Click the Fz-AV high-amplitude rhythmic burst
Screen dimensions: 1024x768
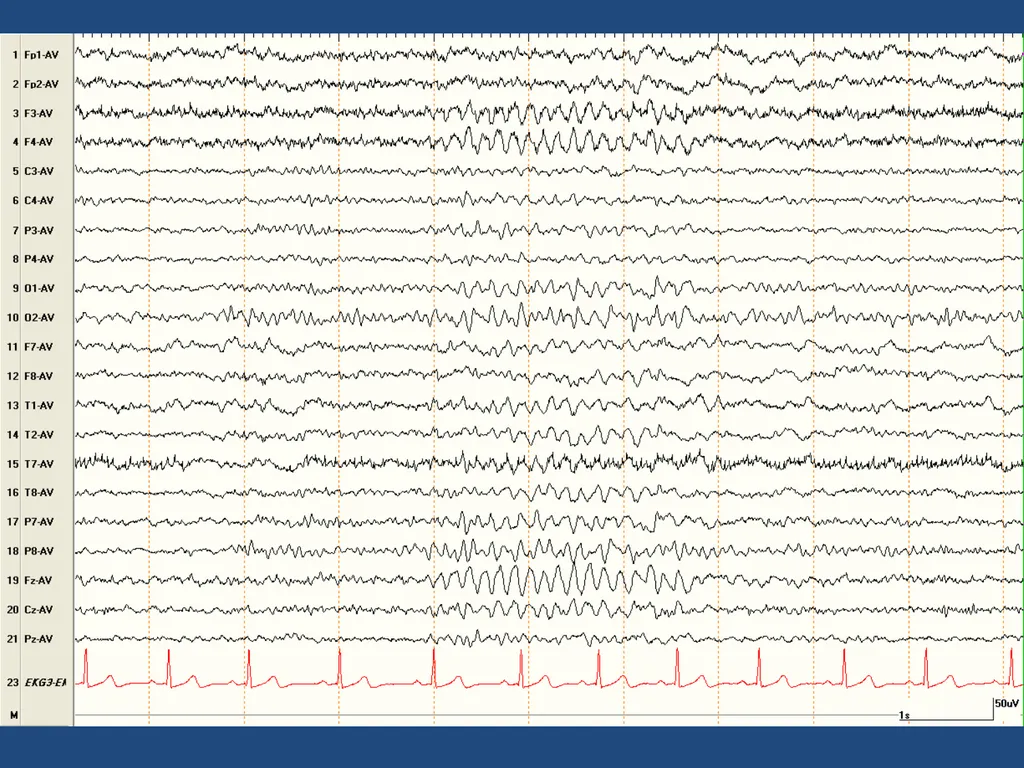click(562, 579)
